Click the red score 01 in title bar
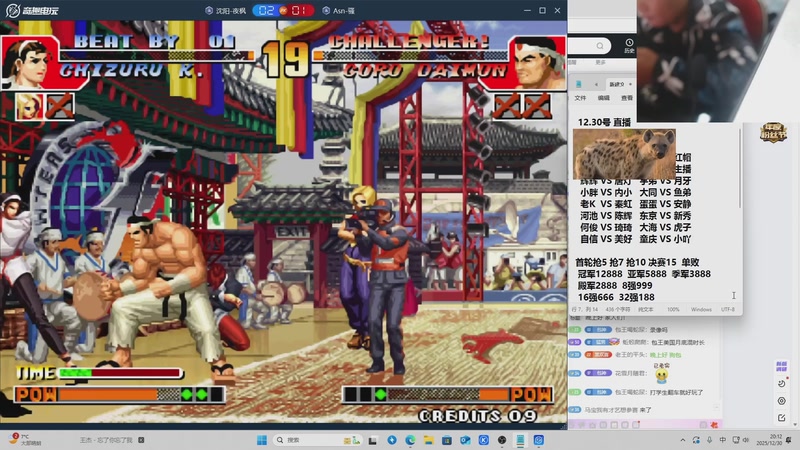Image resolution: width=800 pixels, height=450 pixels. 299,10
